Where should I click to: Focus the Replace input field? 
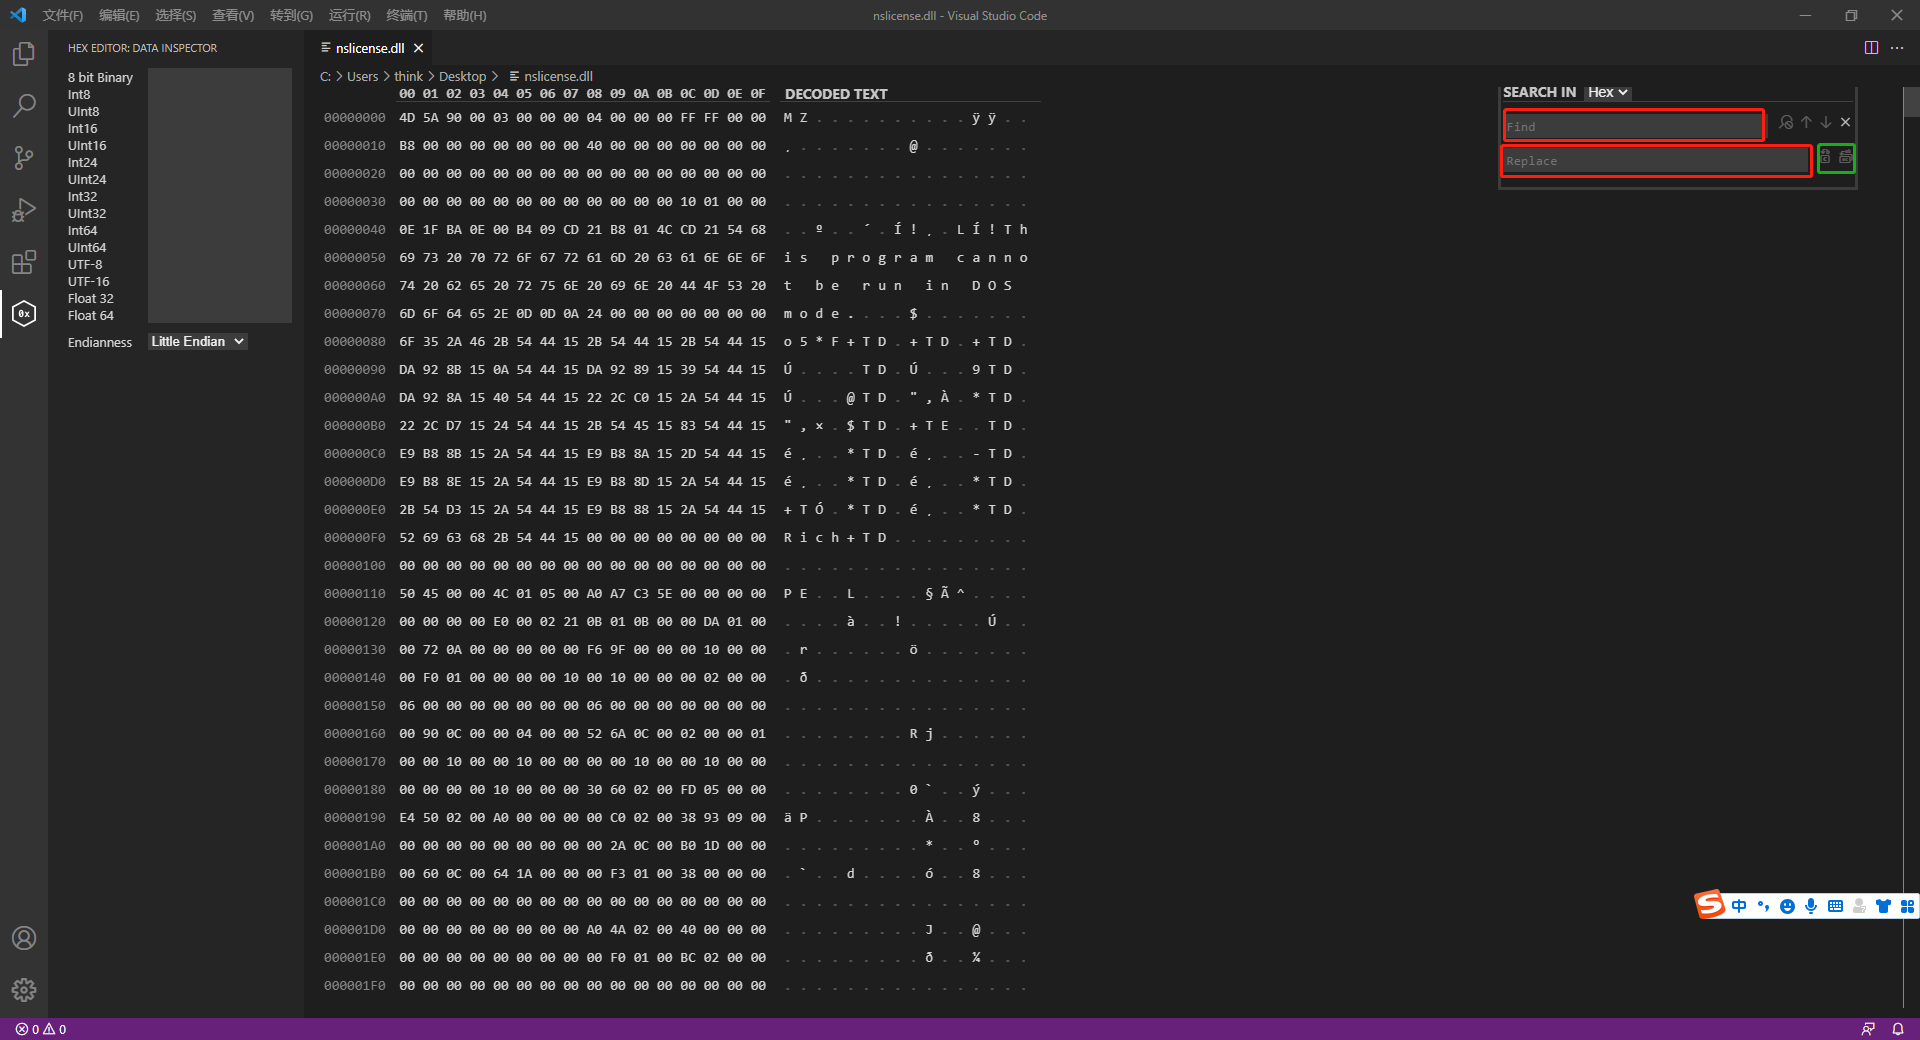click(x=1657, y=161)
